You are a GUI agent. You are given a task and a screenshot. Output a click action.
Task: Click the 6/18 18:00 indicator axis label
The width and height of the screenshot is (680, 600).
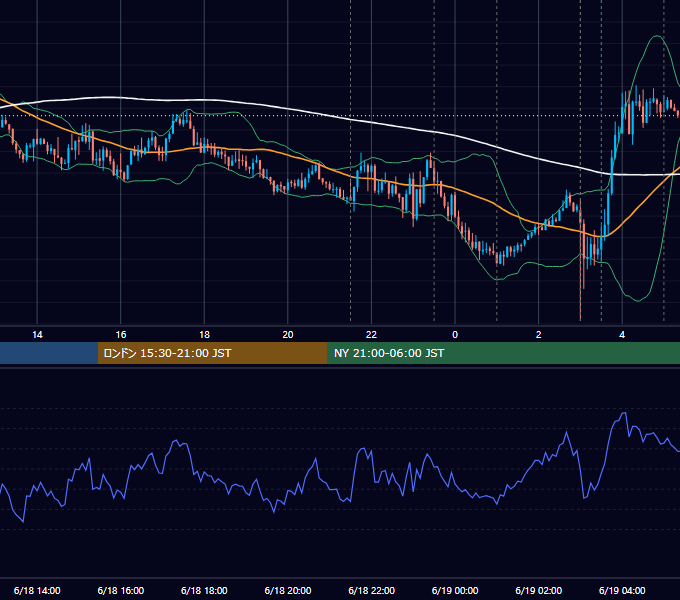coord(204,590)
